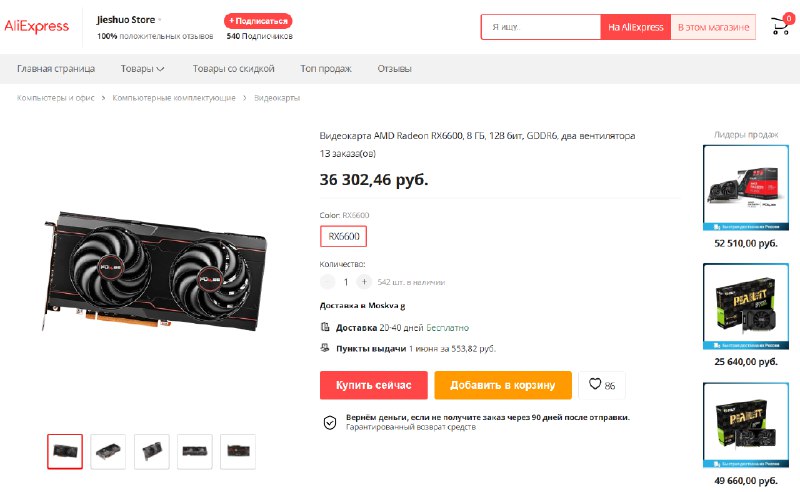Image resolution: width=800 pixels, height=492 pixels.
Task: Click the AliExpress logo
Action: (36, 26)
